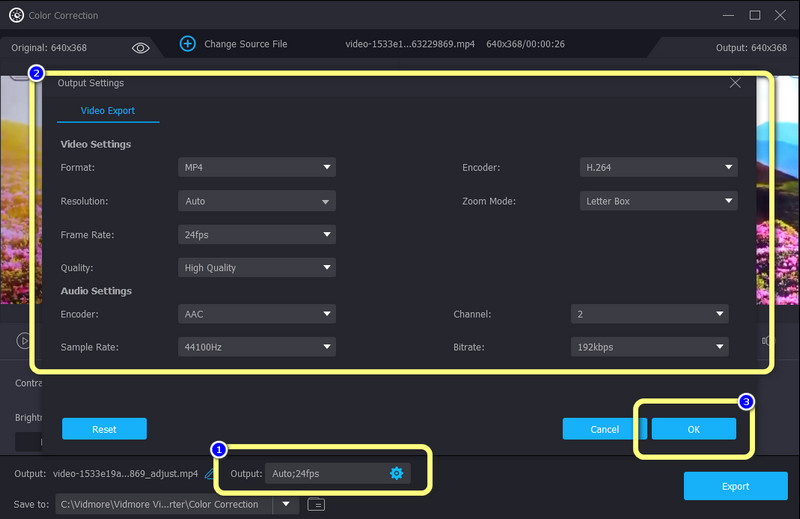800x519 pixels.
Task: Expand the Format dropdown showing MP4
Action: (x=257, y=168)
